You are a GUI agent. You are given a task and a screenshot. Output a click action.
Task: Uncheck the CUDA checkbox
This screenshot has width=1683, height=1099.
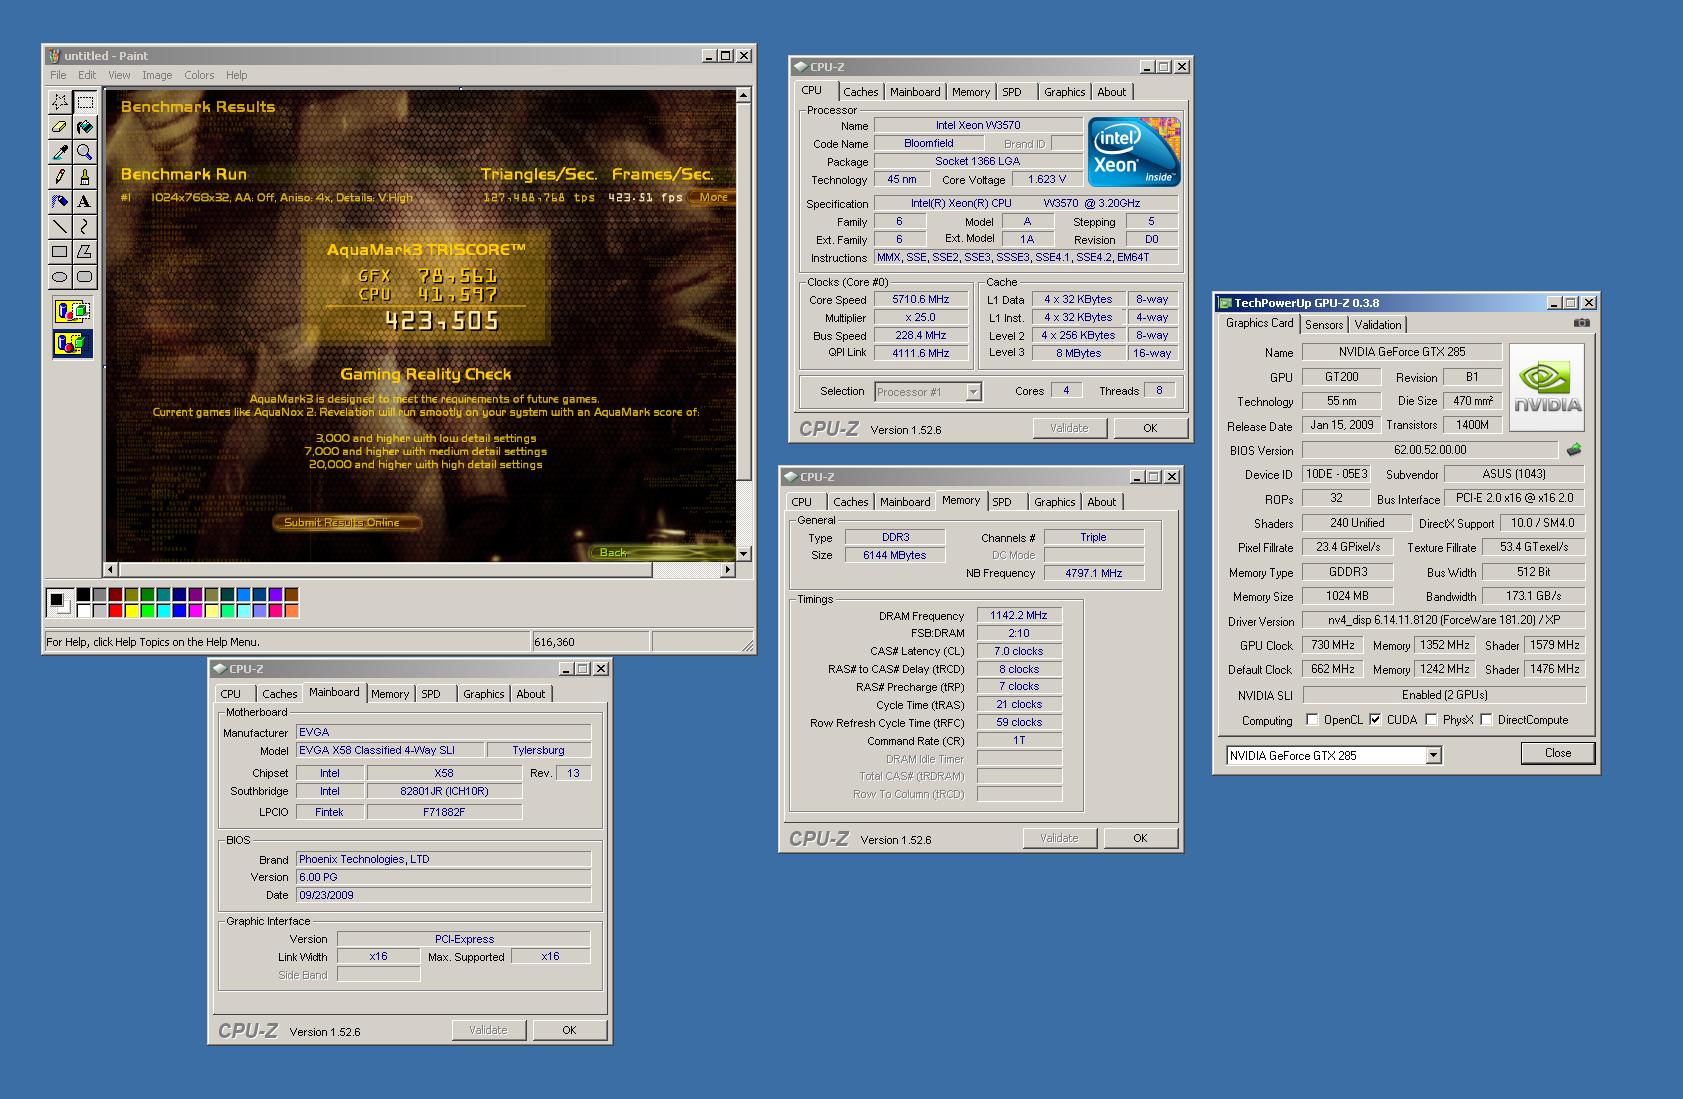coord(1375,720)
